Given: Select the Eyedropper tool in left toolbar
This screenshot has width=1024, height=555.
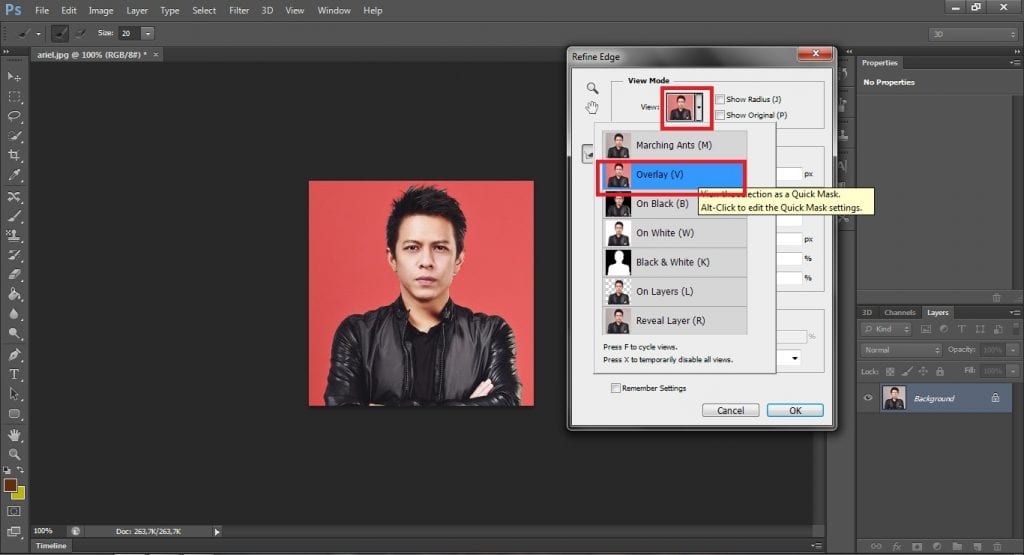Looking at the screenshot, I should click(x=14, y=175).
